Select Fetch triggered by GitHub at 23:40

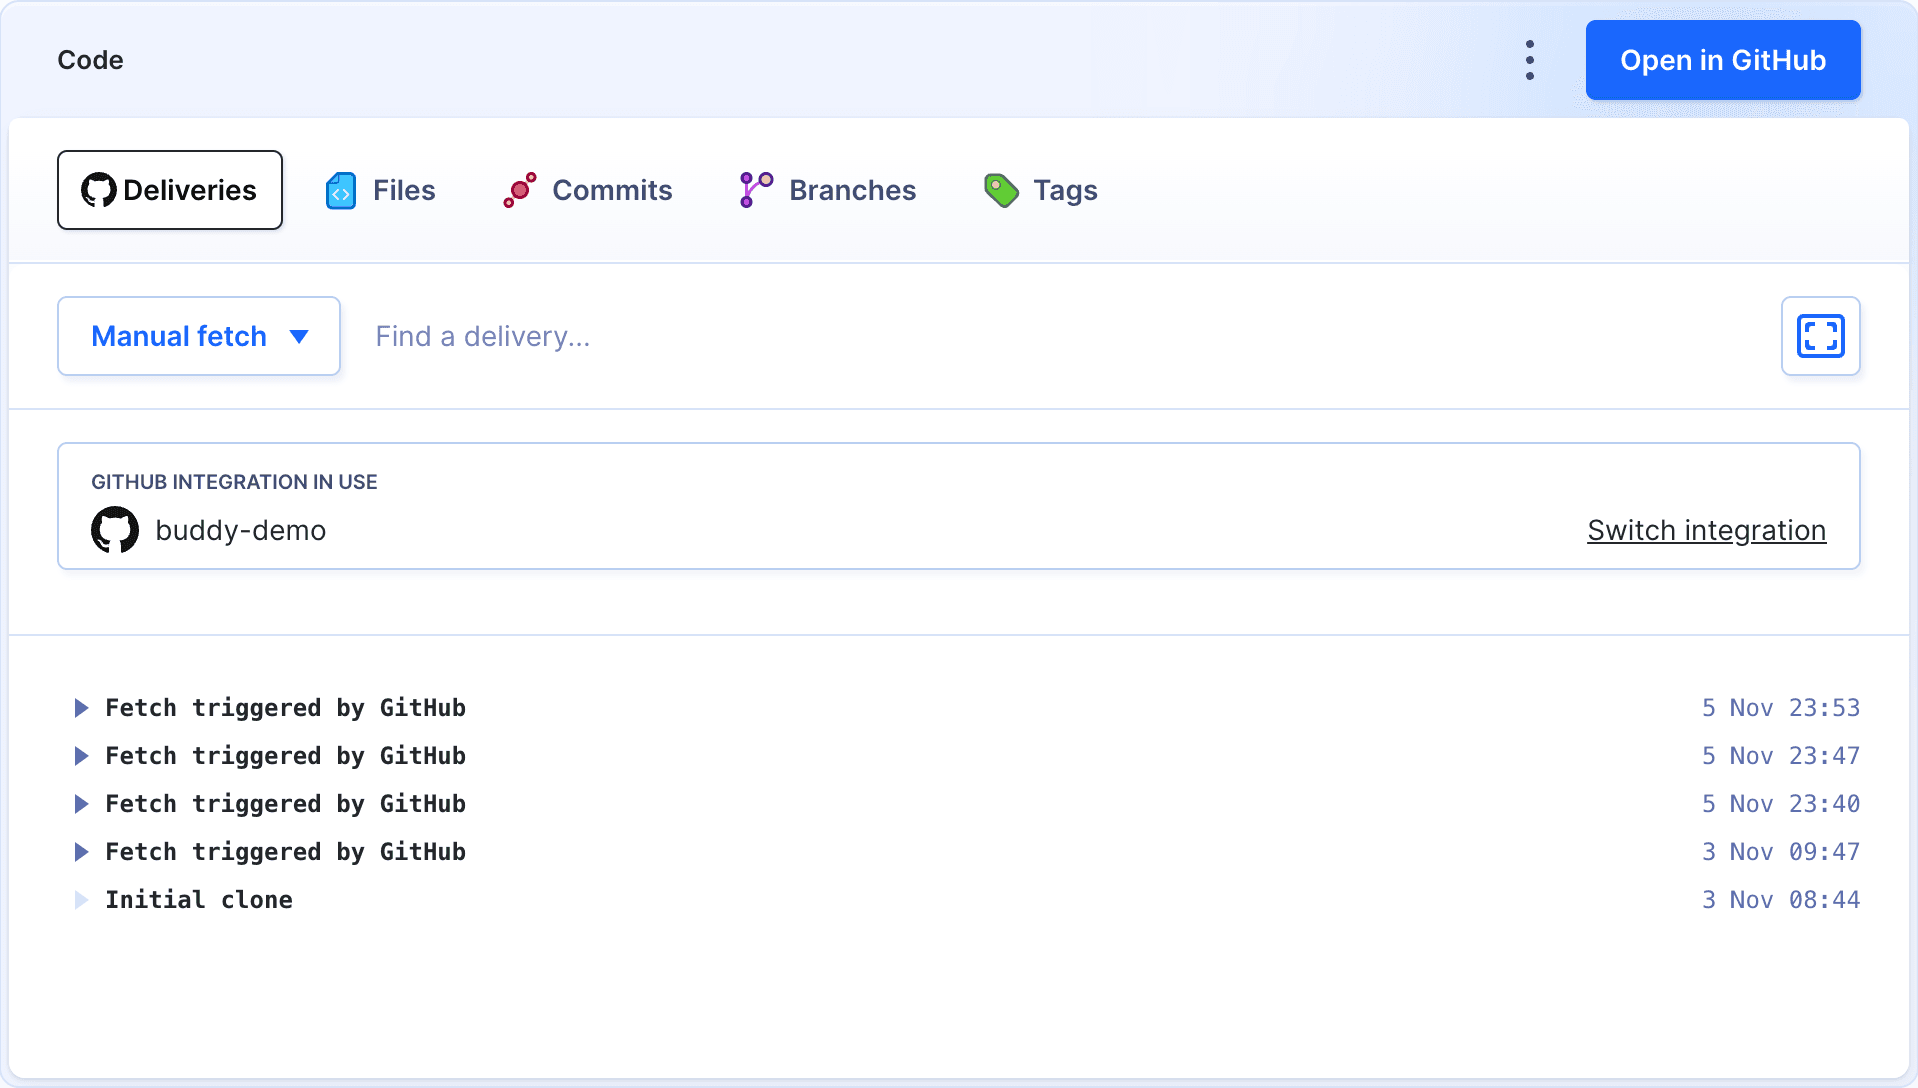(x=286, y=804)
